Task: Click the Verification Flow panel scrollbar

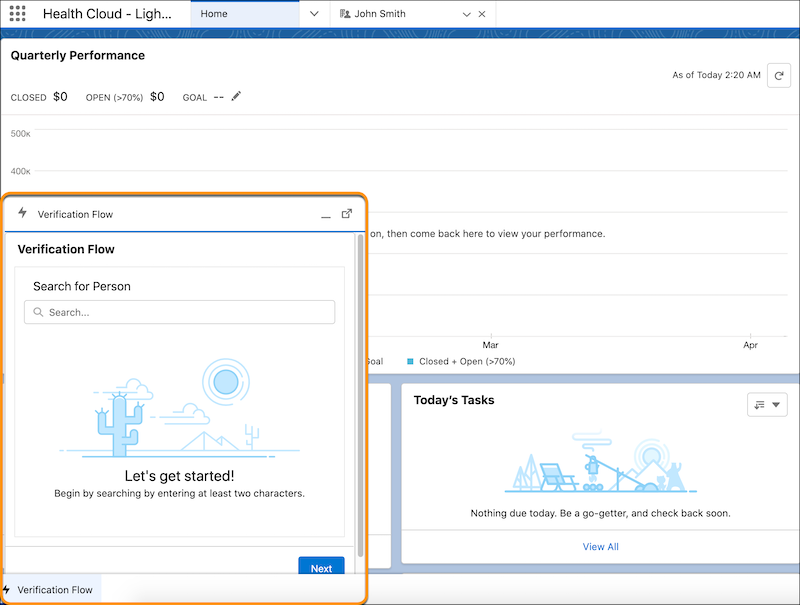Action: coord(361,395)
